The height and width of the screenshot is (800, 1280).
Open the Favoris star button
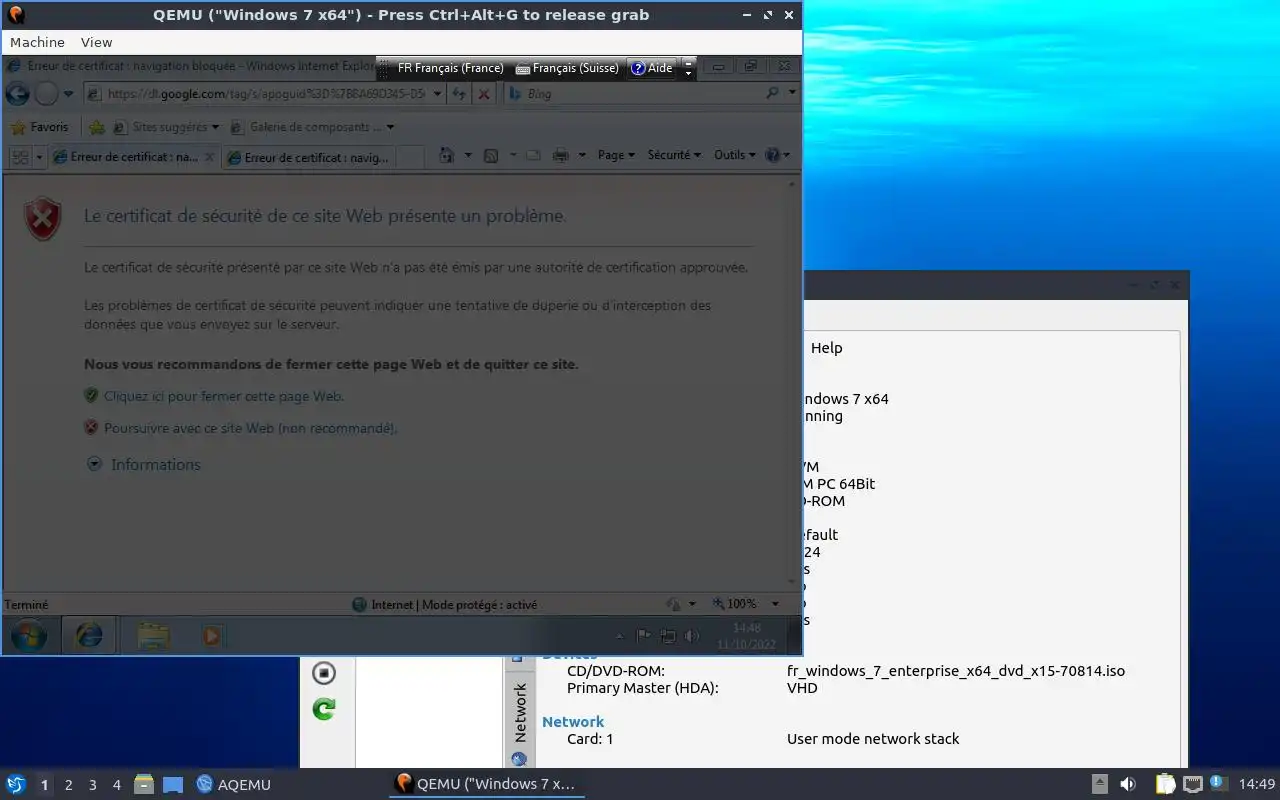tap(39, 127)
